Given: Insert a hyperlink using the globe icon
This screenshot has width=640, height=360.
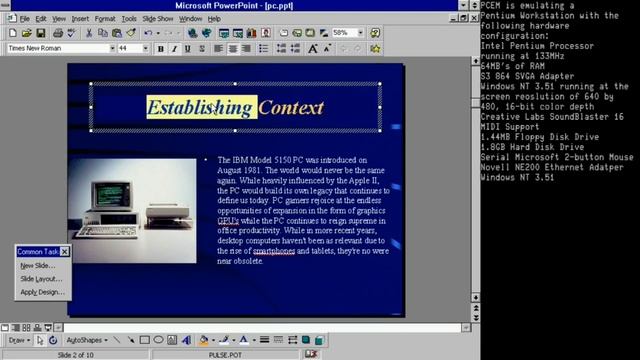Looking at the screenshot, I should point(192,33).
